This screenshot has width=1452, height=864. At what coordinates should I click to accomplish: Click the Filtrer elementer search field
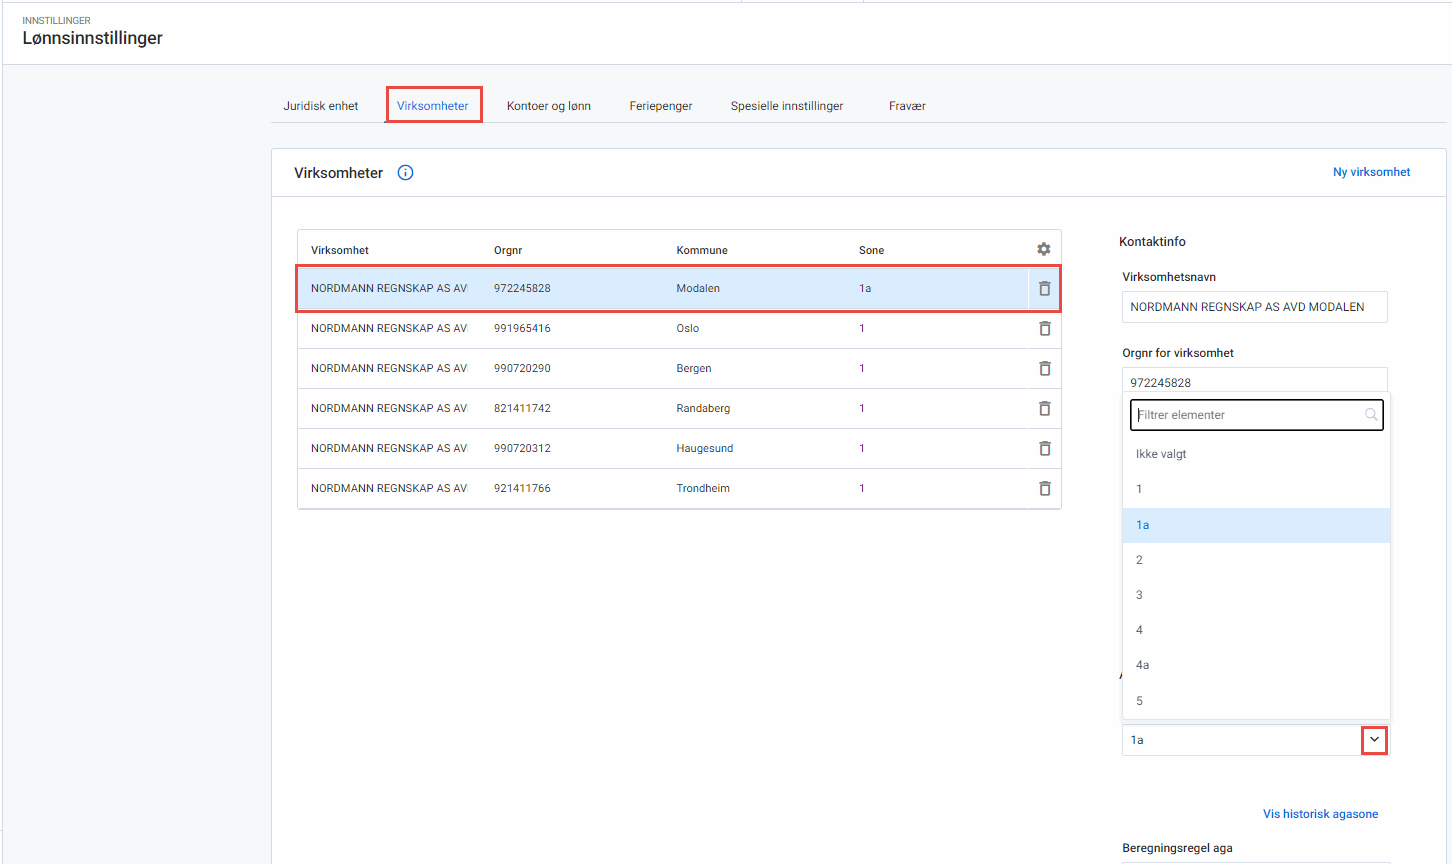(x=1248, y=415)
